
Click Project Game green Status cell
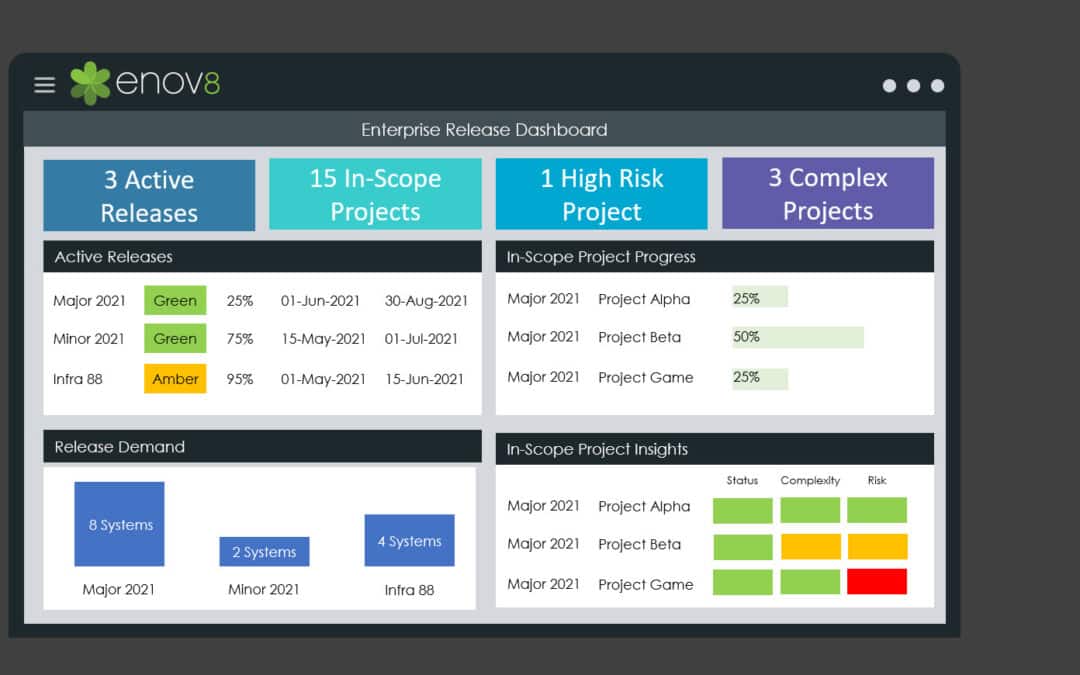point(742,582)
